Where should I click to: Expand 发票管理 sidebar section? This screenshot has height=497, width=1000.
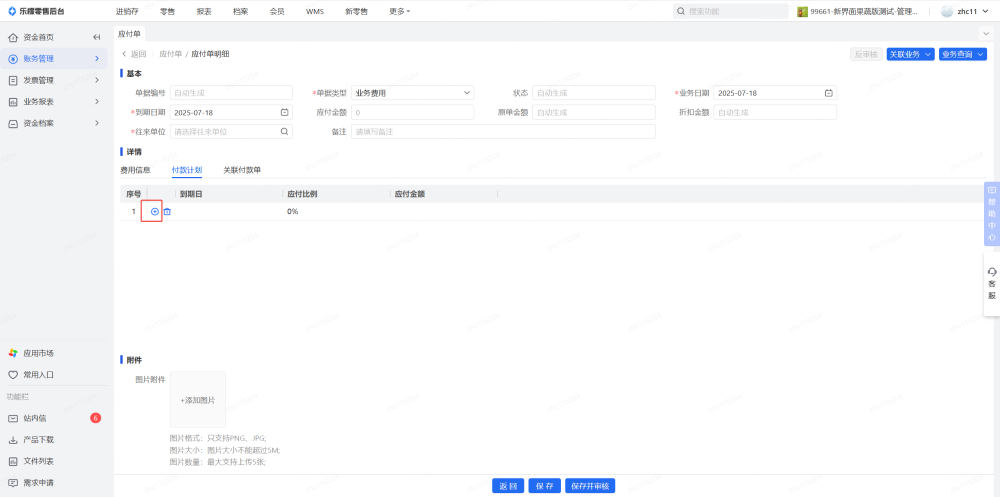[55, 80]
